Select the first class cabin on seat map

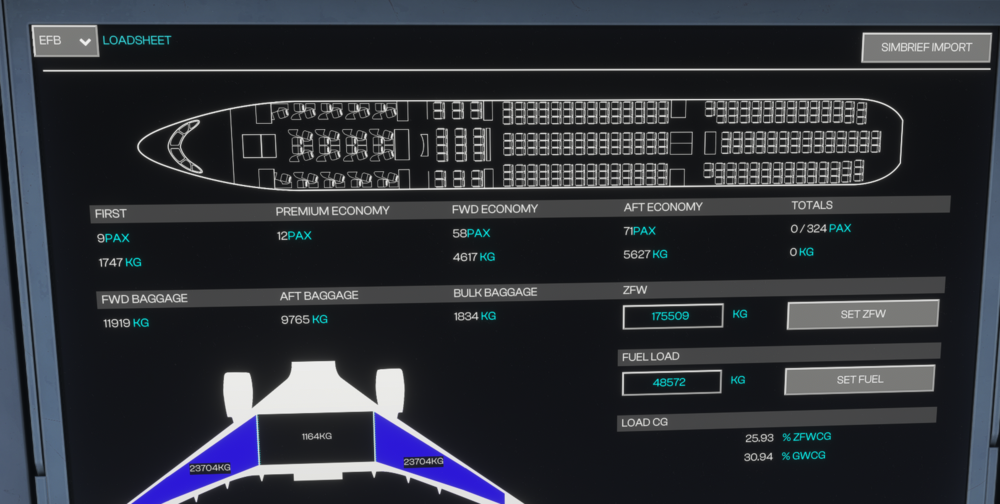[x=328, y=146]
